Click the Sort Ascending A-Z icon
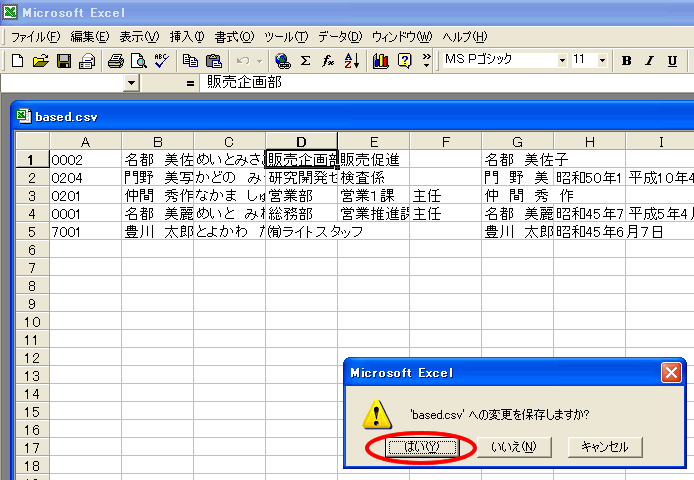The image size is (694, 480). click(351, 61)
